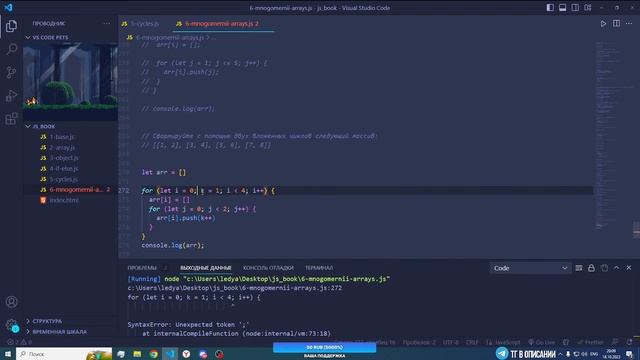The width and height of the screenshot is (640, 360).
Task: Open the Run and Debug view
Action: [11, 96]
